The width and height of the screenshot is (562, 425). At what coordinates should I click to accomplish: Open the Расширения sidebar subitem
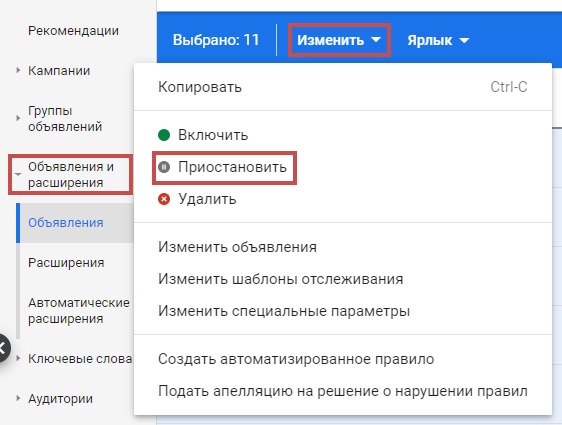[66, 263]
